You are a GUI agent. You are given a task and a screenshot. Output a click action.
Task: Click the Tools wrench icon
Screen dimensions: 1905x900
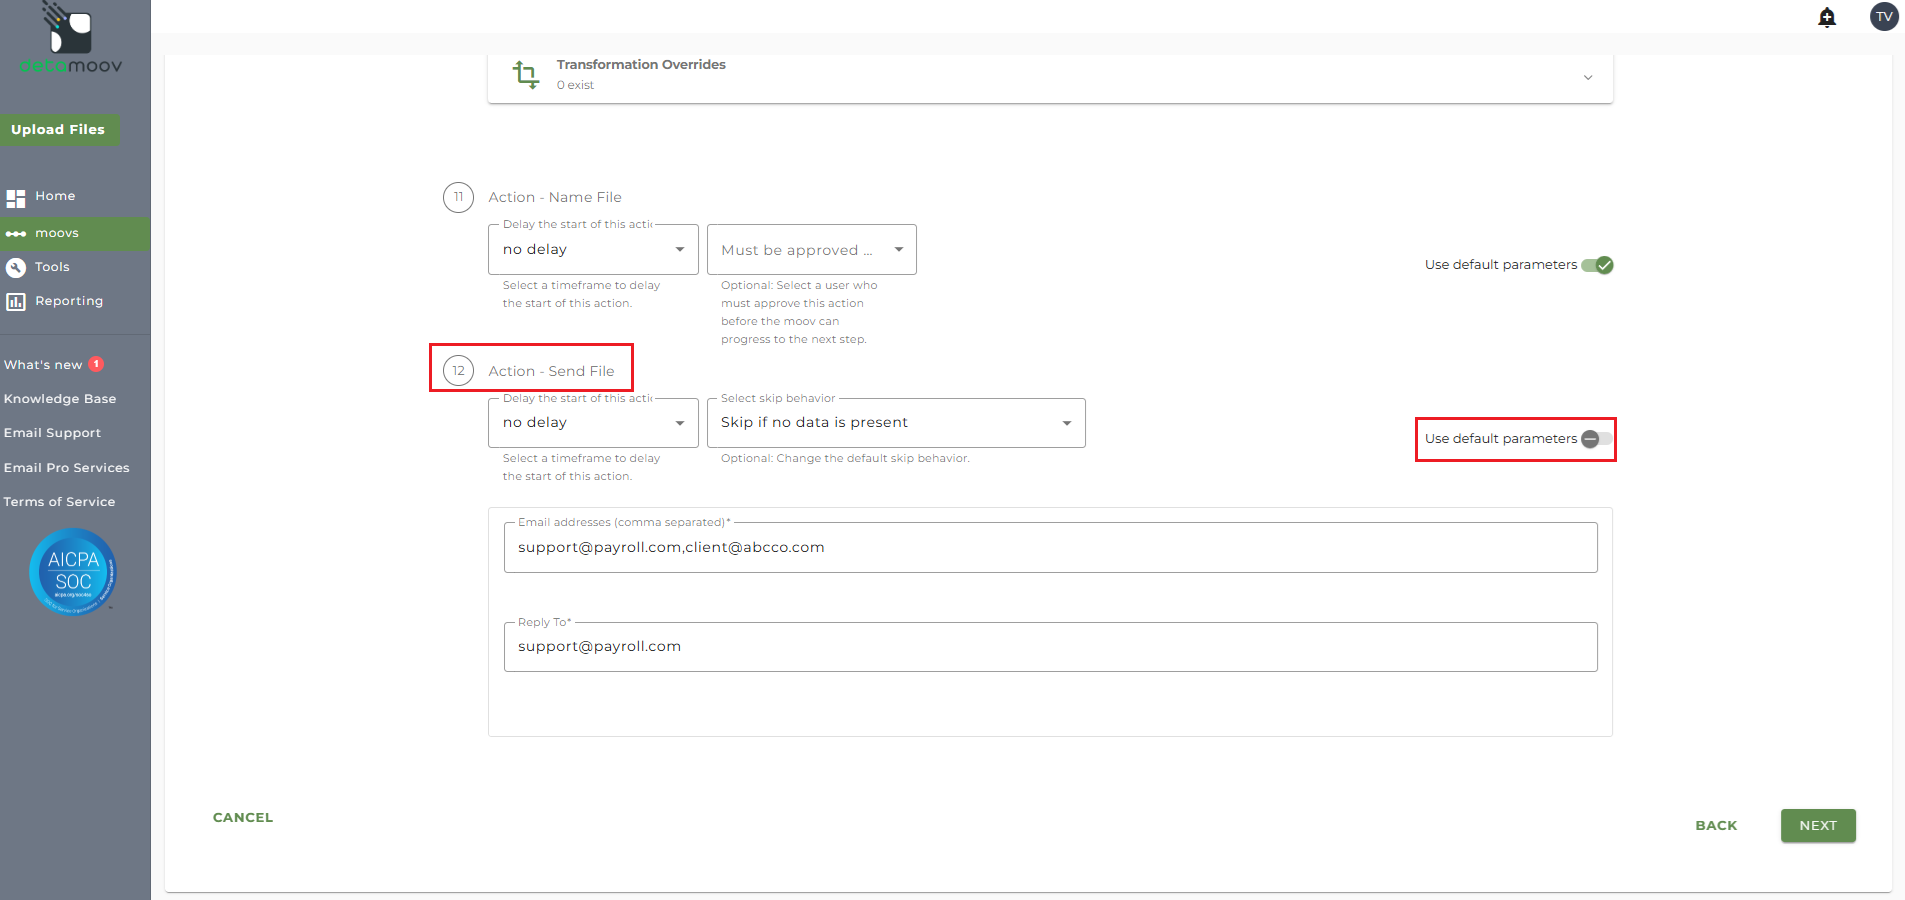click(x=16, y=267)
